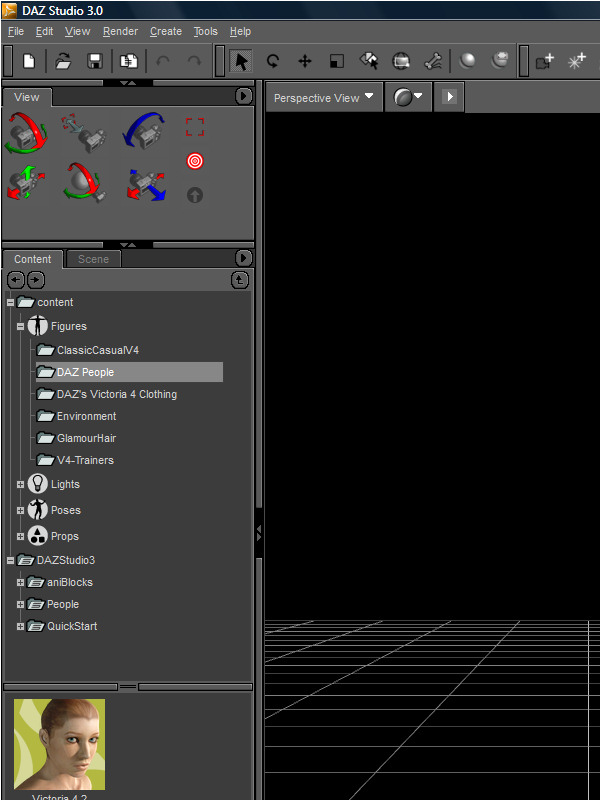Select the Translate move tool
Viewport: 600px width, 800px height.
(x=305, y=61)
